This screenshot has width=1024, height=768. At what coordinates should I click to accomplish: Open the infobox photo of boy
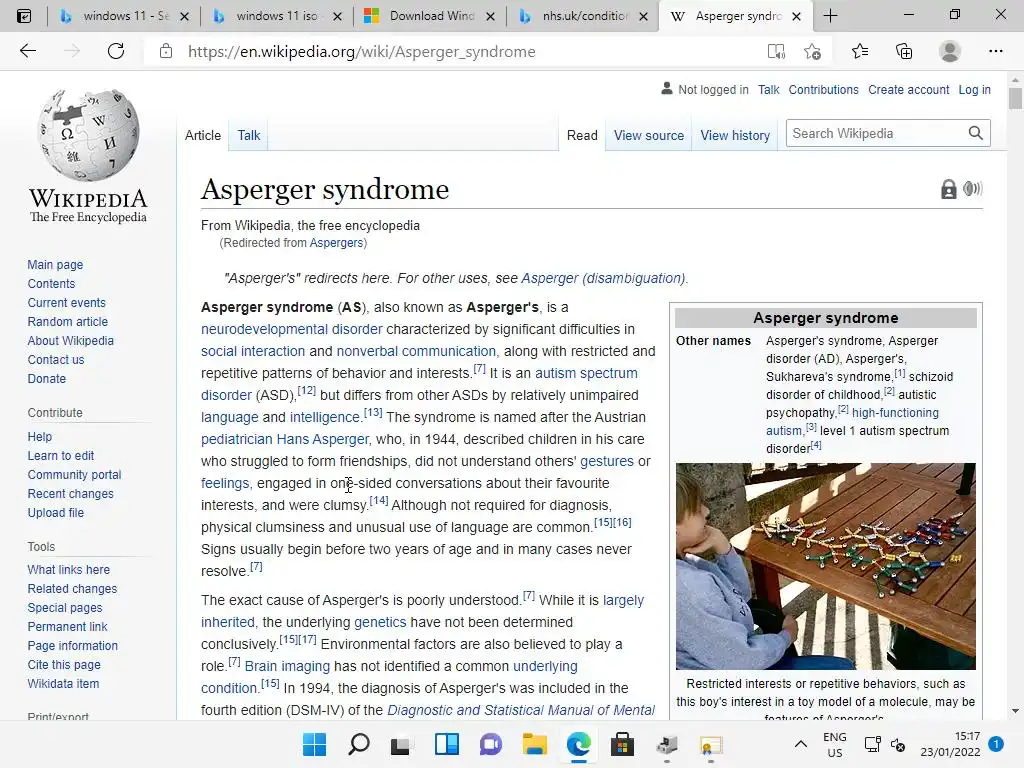[x=825, y=566]
